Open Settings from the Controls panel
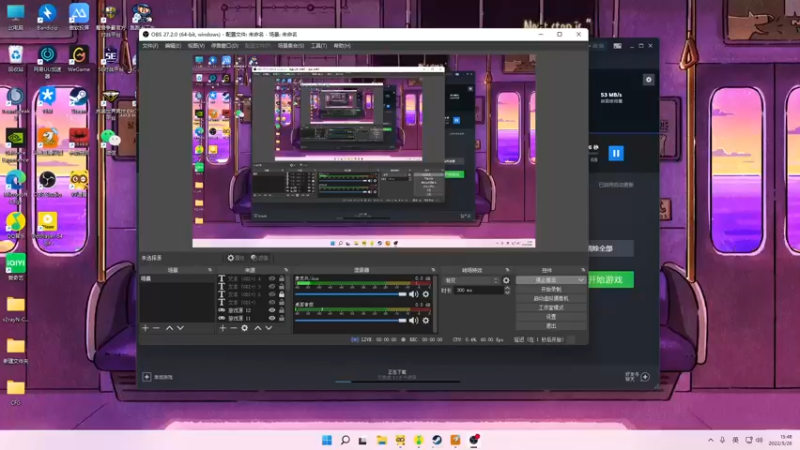Screen dimensions: 800x450 (x=551, y=317)
